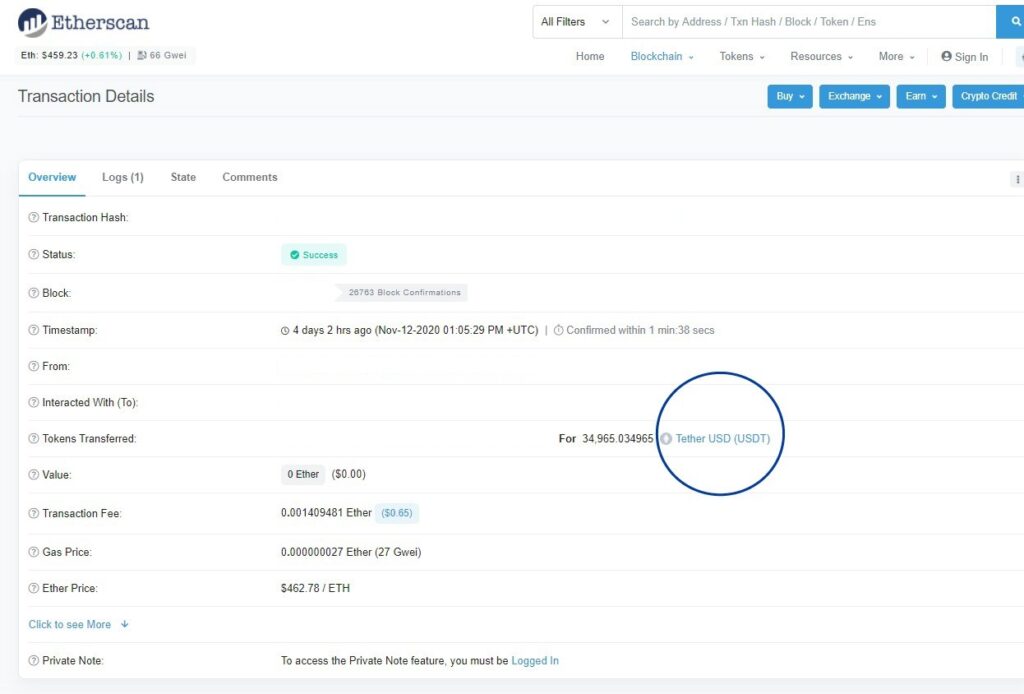Expand the Resources menu
The image size is (1024, 694).
(822, 57)
